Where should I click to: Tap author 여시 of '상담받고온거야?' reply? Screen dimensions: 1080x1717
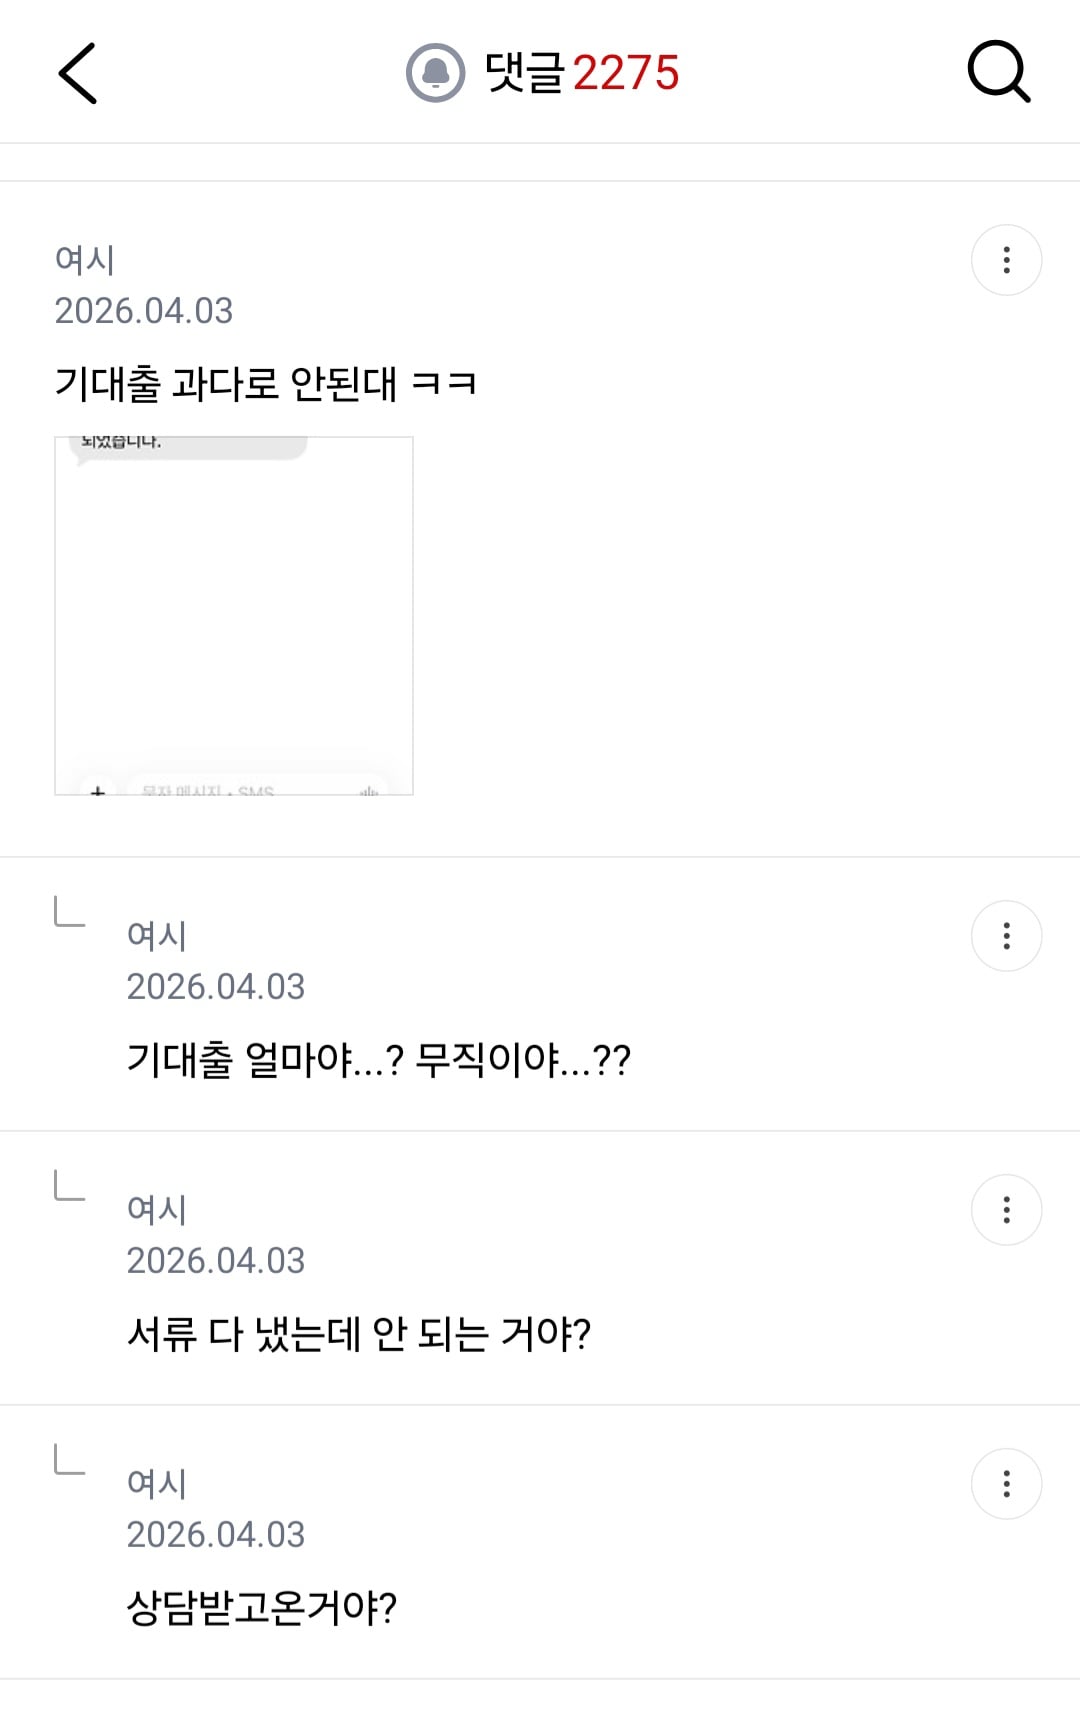157,1484
